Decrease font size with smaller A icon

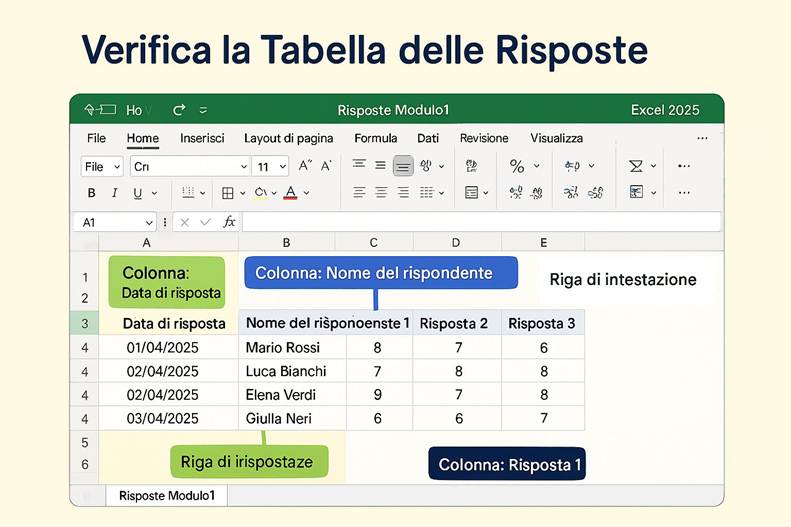click(326, 166)
